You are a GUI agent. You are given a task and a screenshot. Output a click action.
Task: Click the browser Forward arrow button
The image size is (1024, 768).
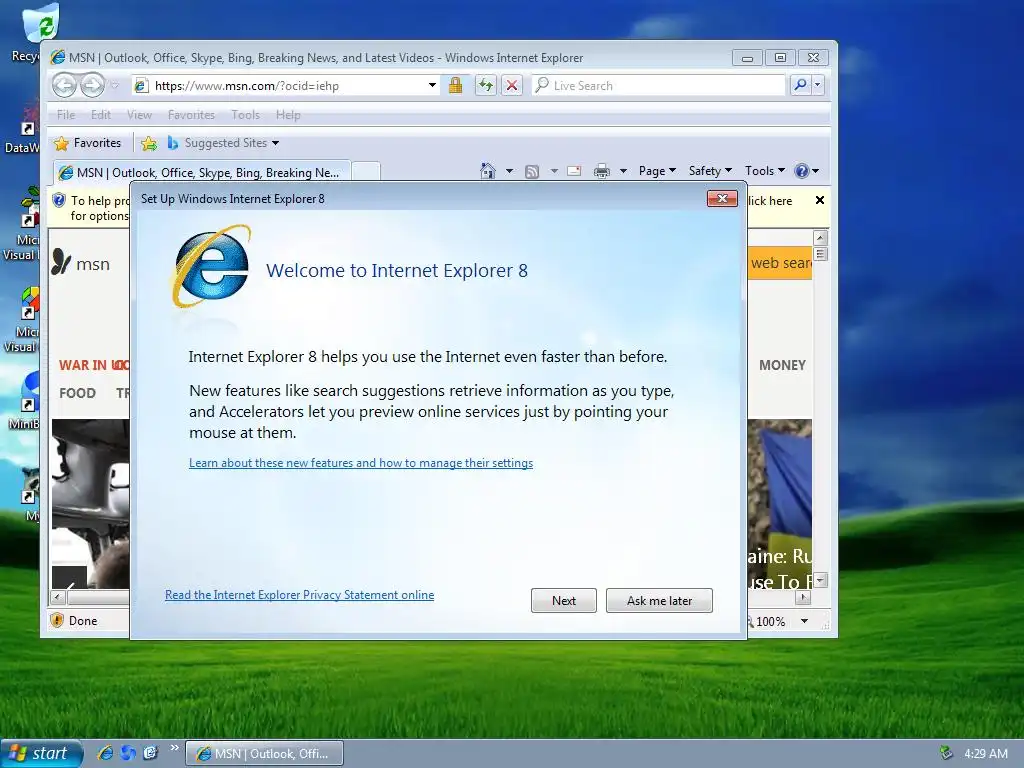(91, 85)
